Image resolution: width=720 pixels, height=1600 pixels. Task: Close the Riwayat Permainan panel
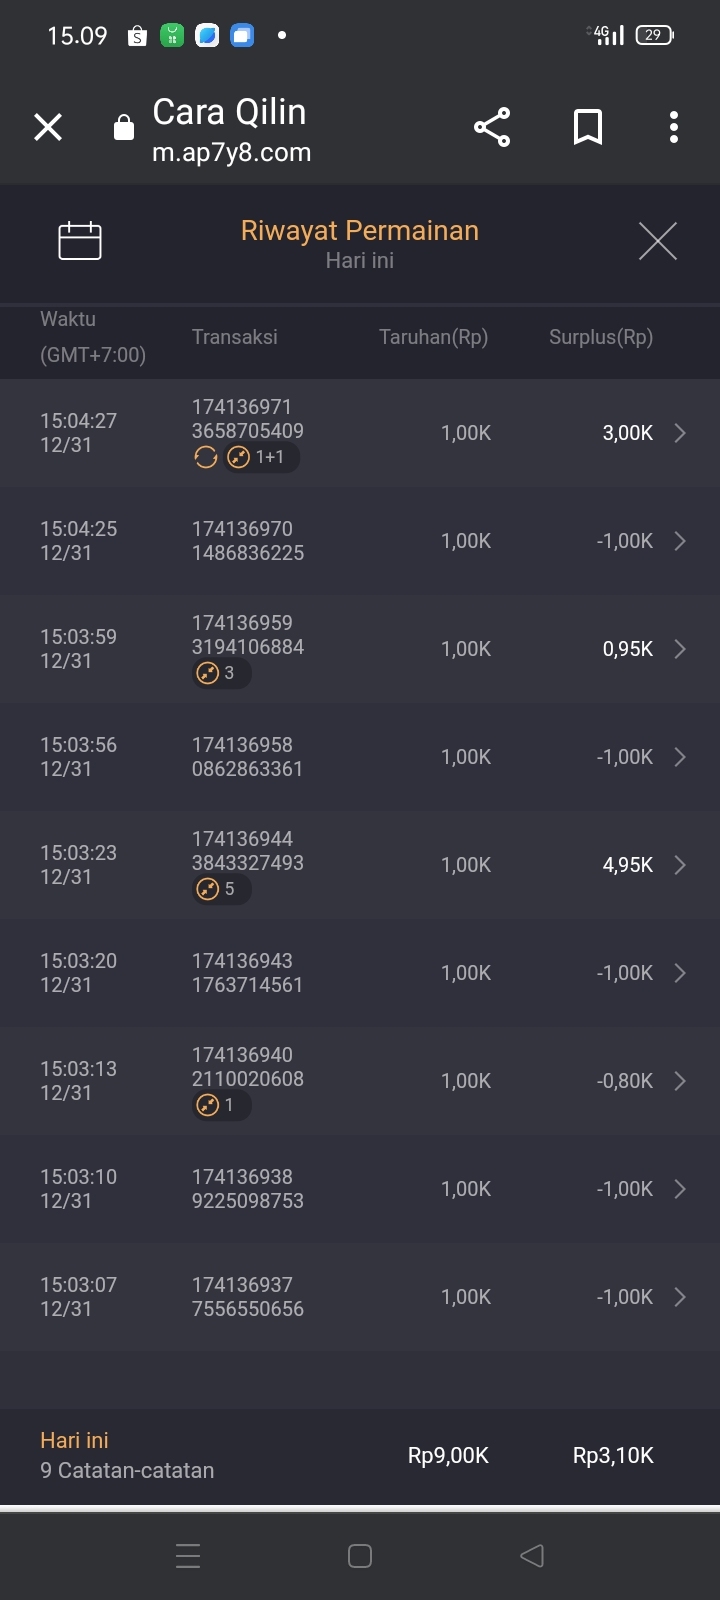click(x=657, y=241)
